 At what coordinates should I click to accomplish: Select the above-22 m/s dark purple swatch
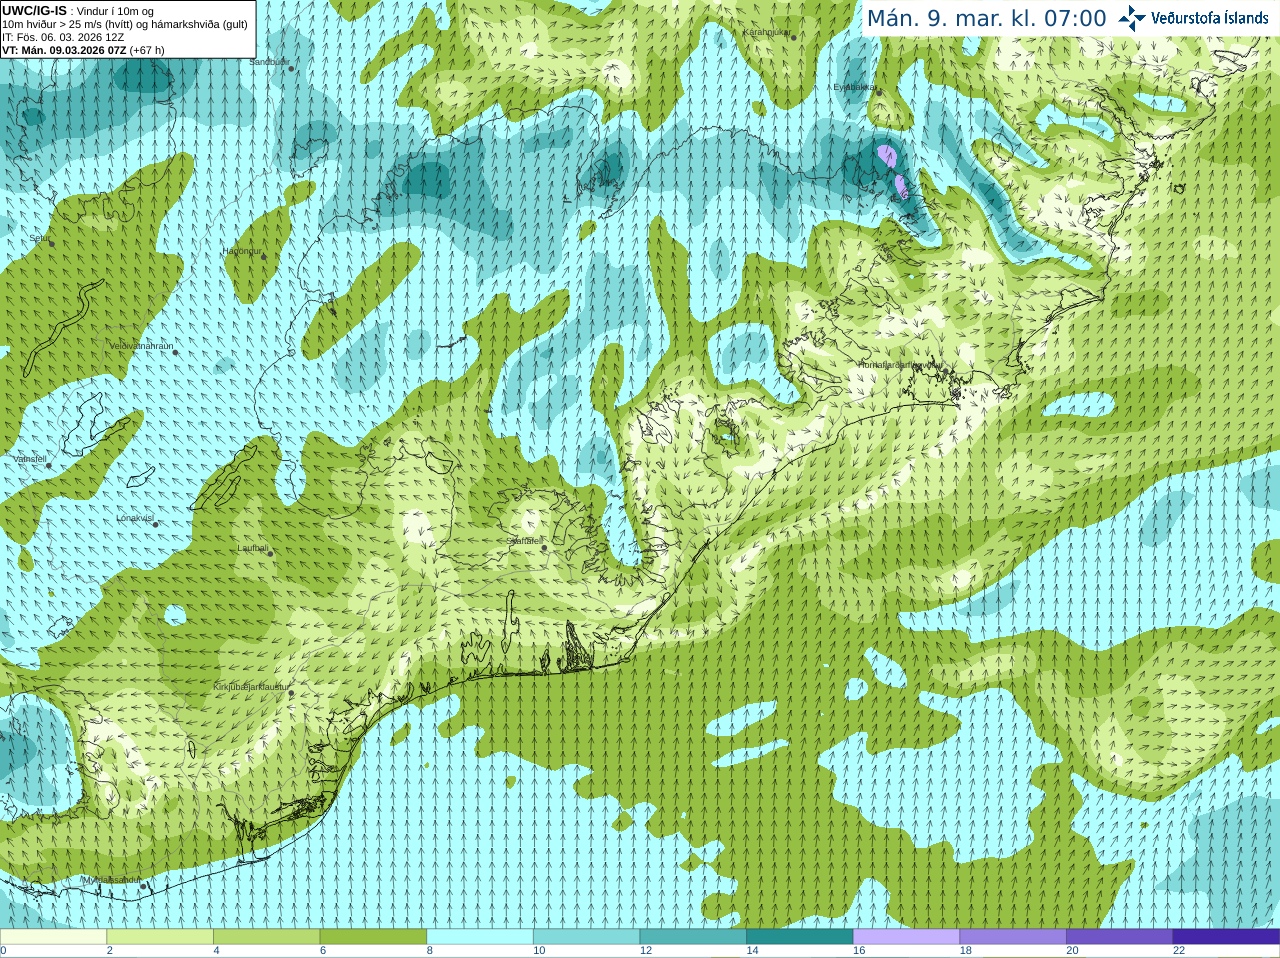[x=1226, y=937]
